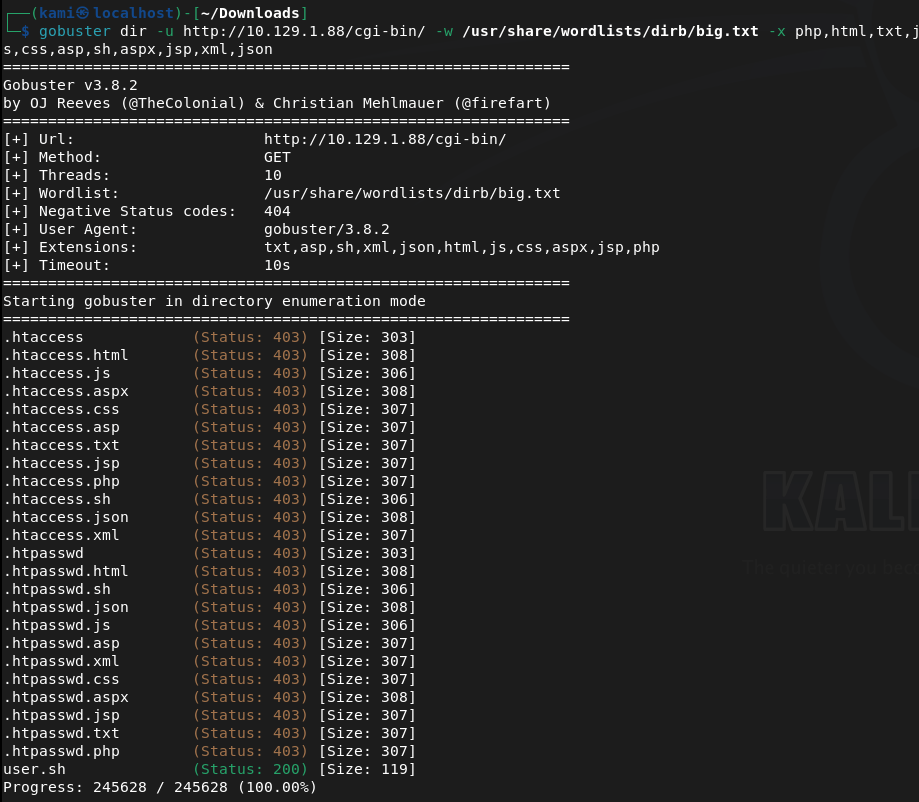Click the Negative Status codes value 404
The image size is (919, 802).
click(x=277, y=211)
